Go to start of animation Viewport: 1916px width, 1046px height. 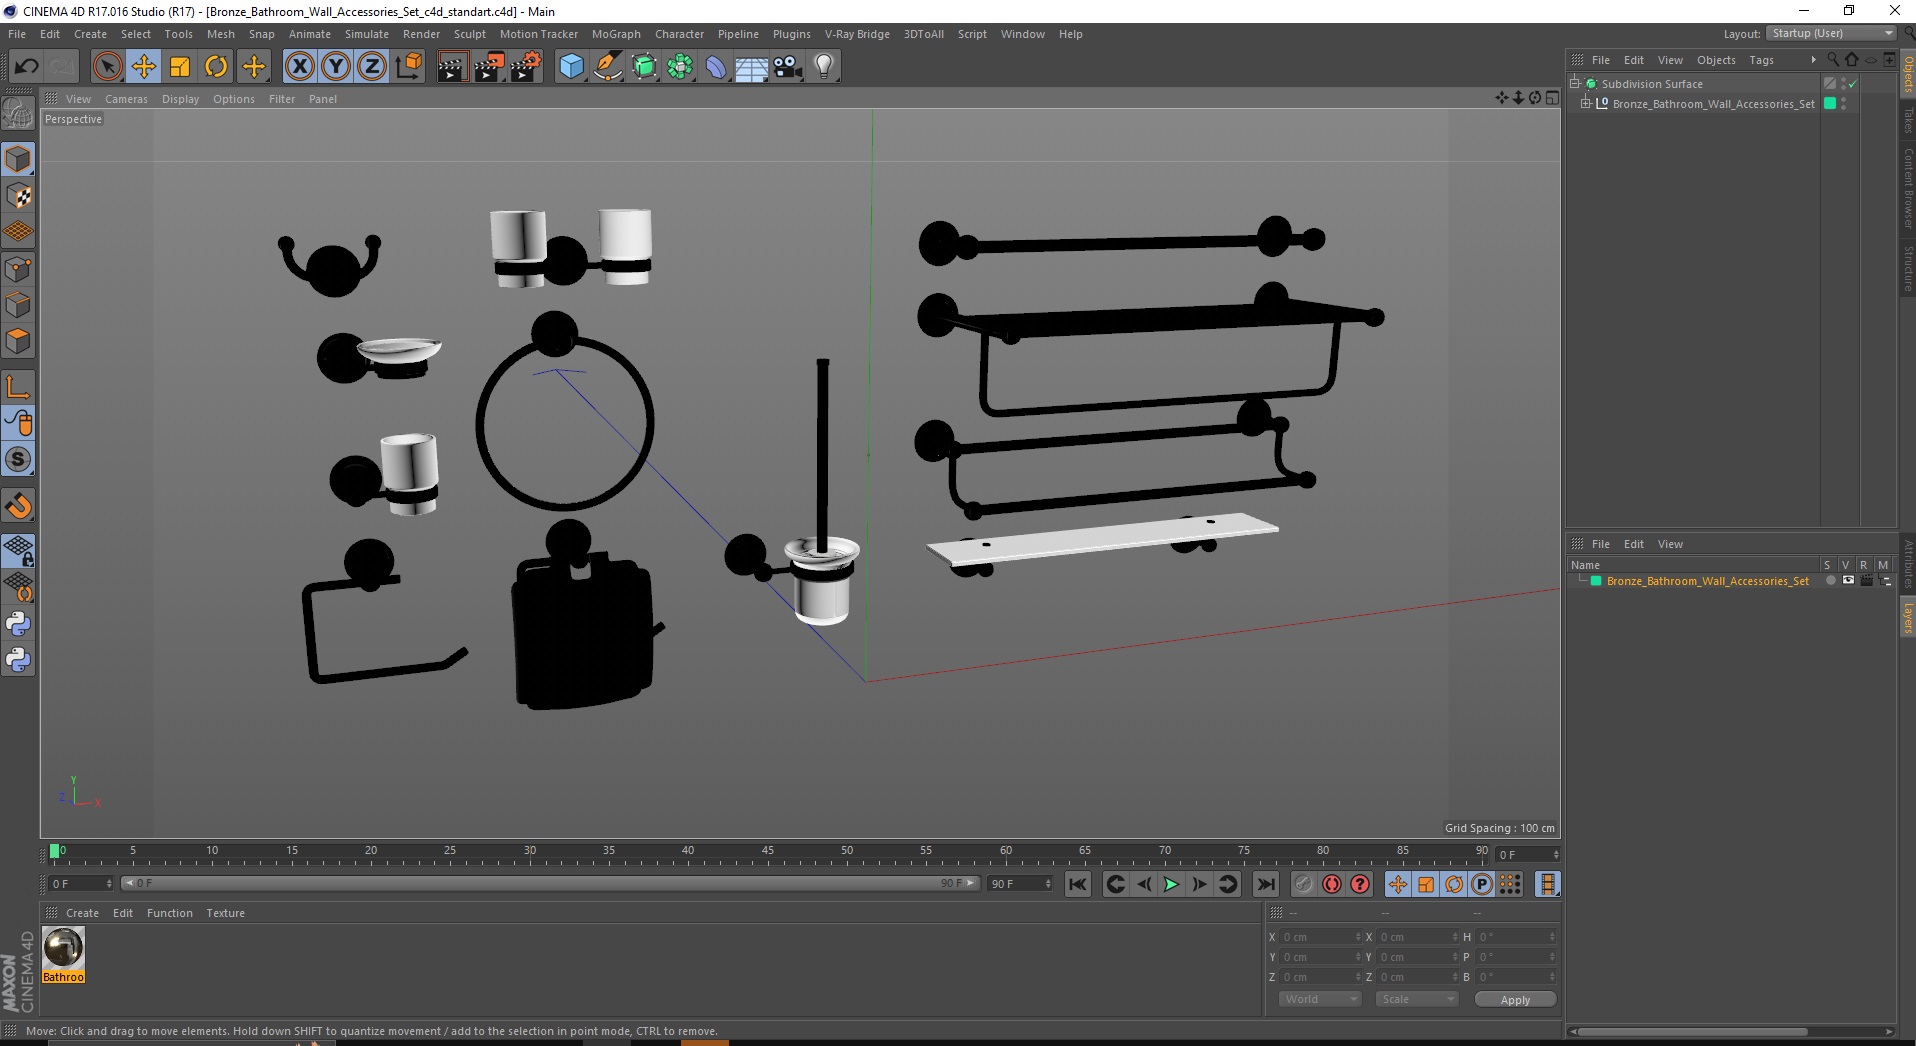tap(1077, 884)
